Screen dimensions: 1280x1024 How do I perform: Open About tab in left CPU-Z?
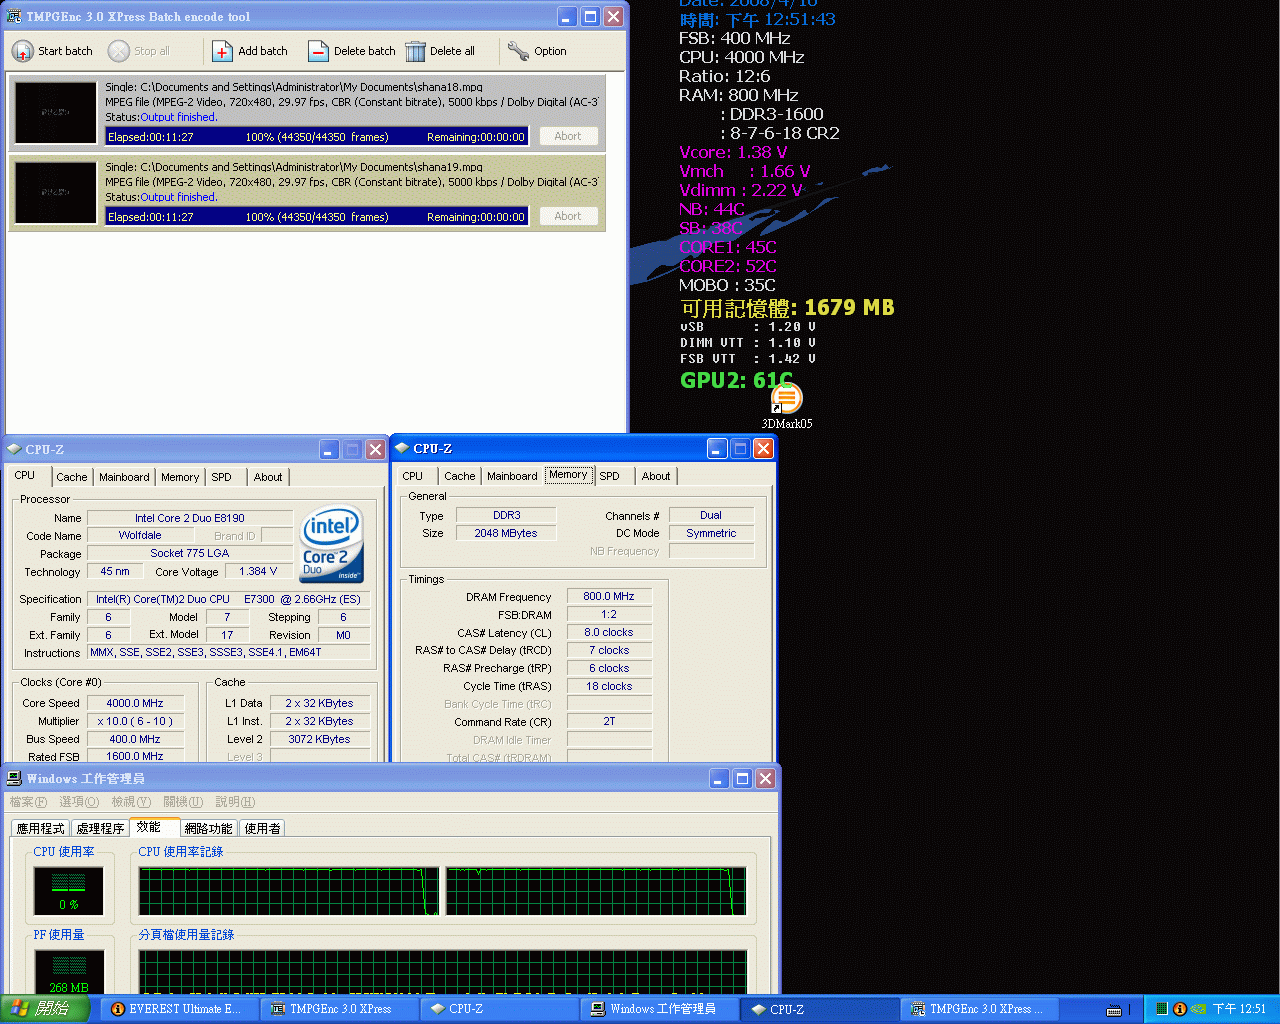[268, 477]
